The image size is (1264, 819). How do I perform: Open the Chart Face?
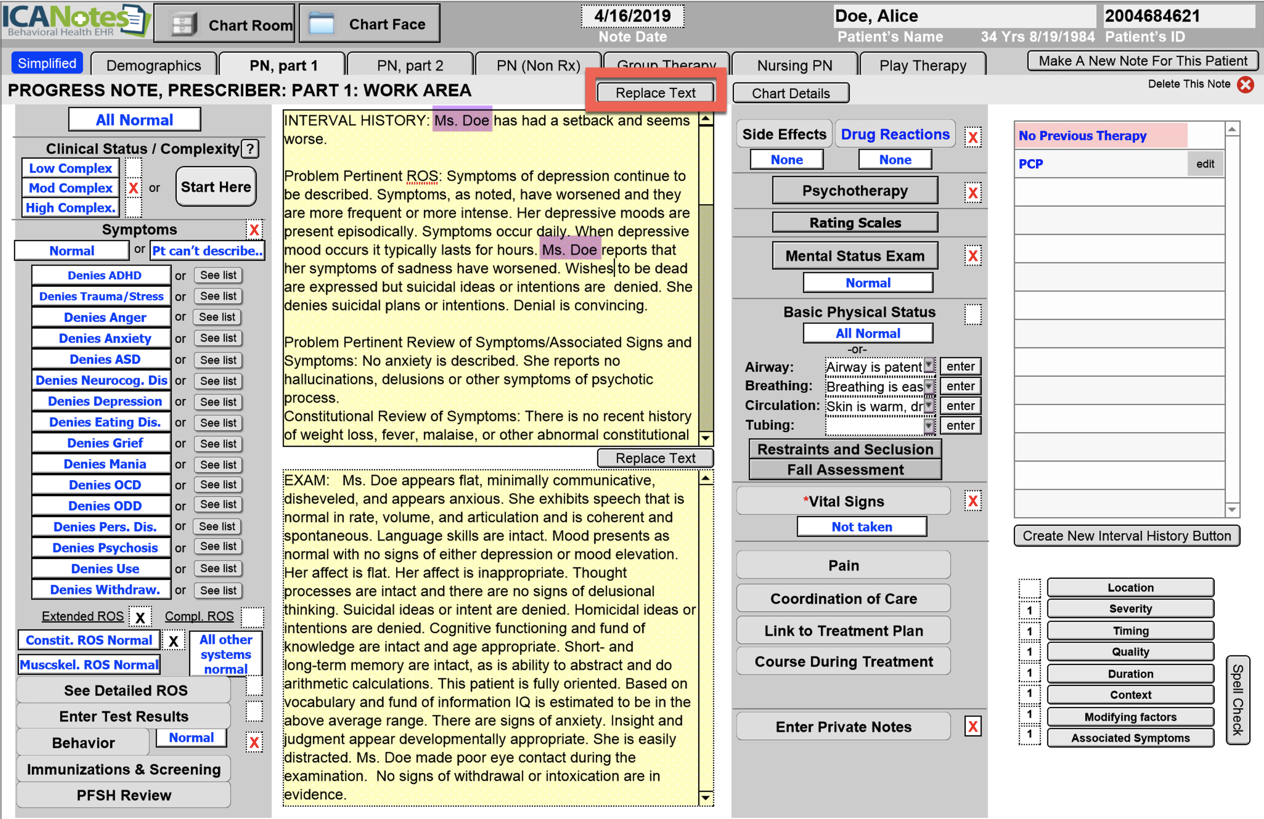tap(368, 24)
